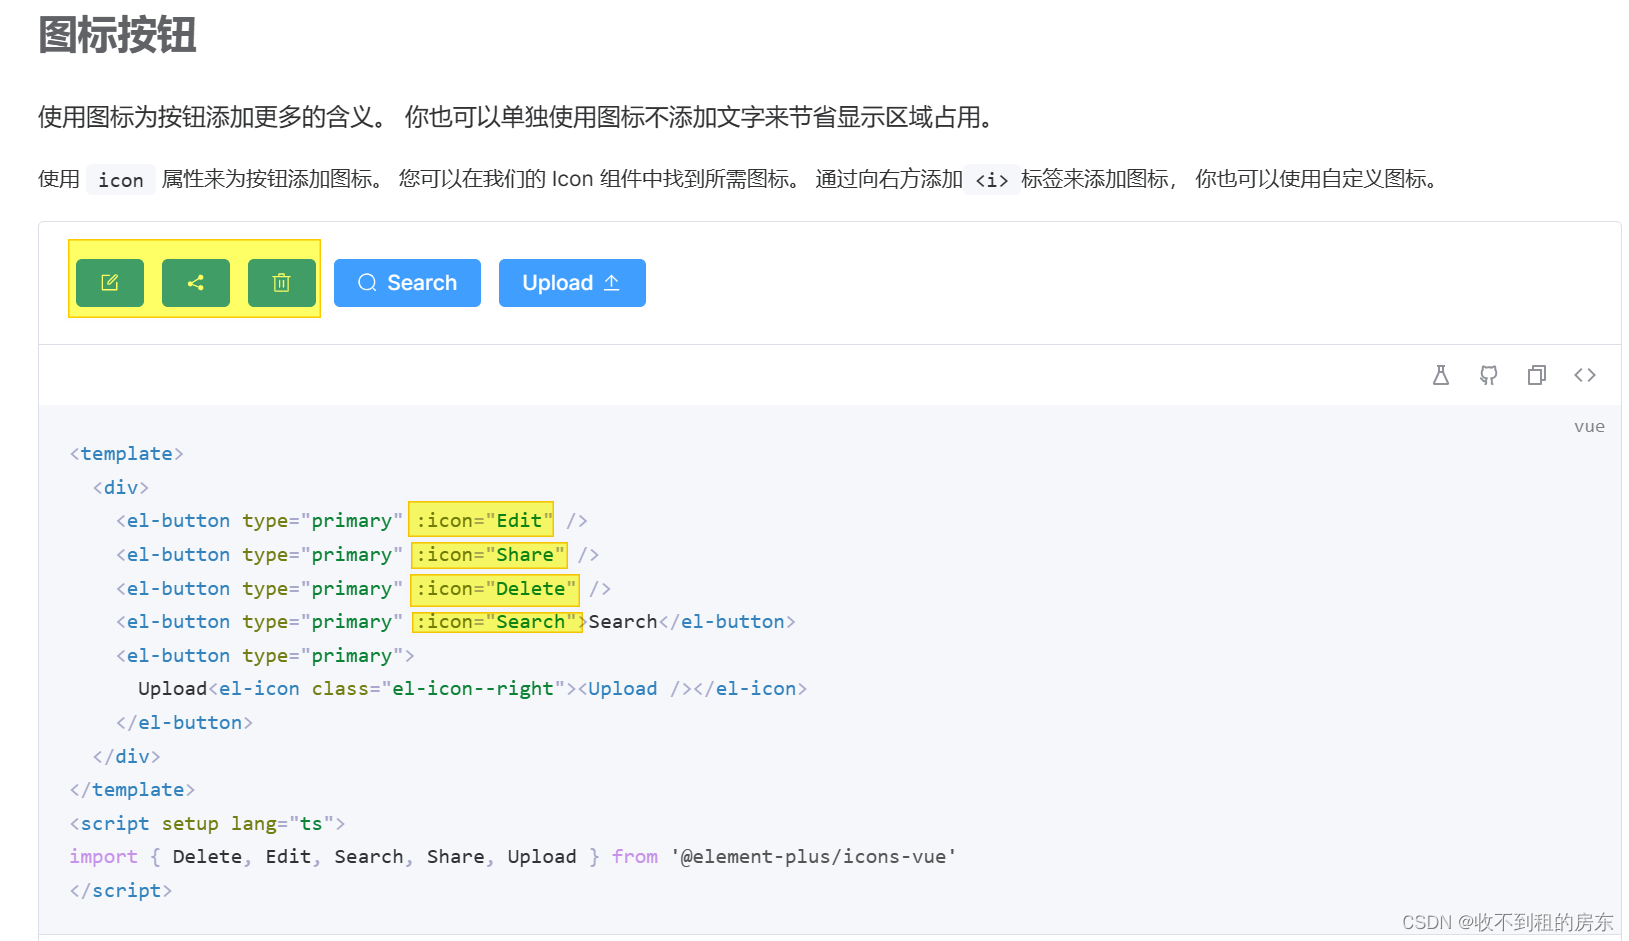Image resolution: width=1629 pixels, height=941 pixels.
Task: Click the inline '<i>' code tag
Action: pyautogui.click(x=992, y=180)
